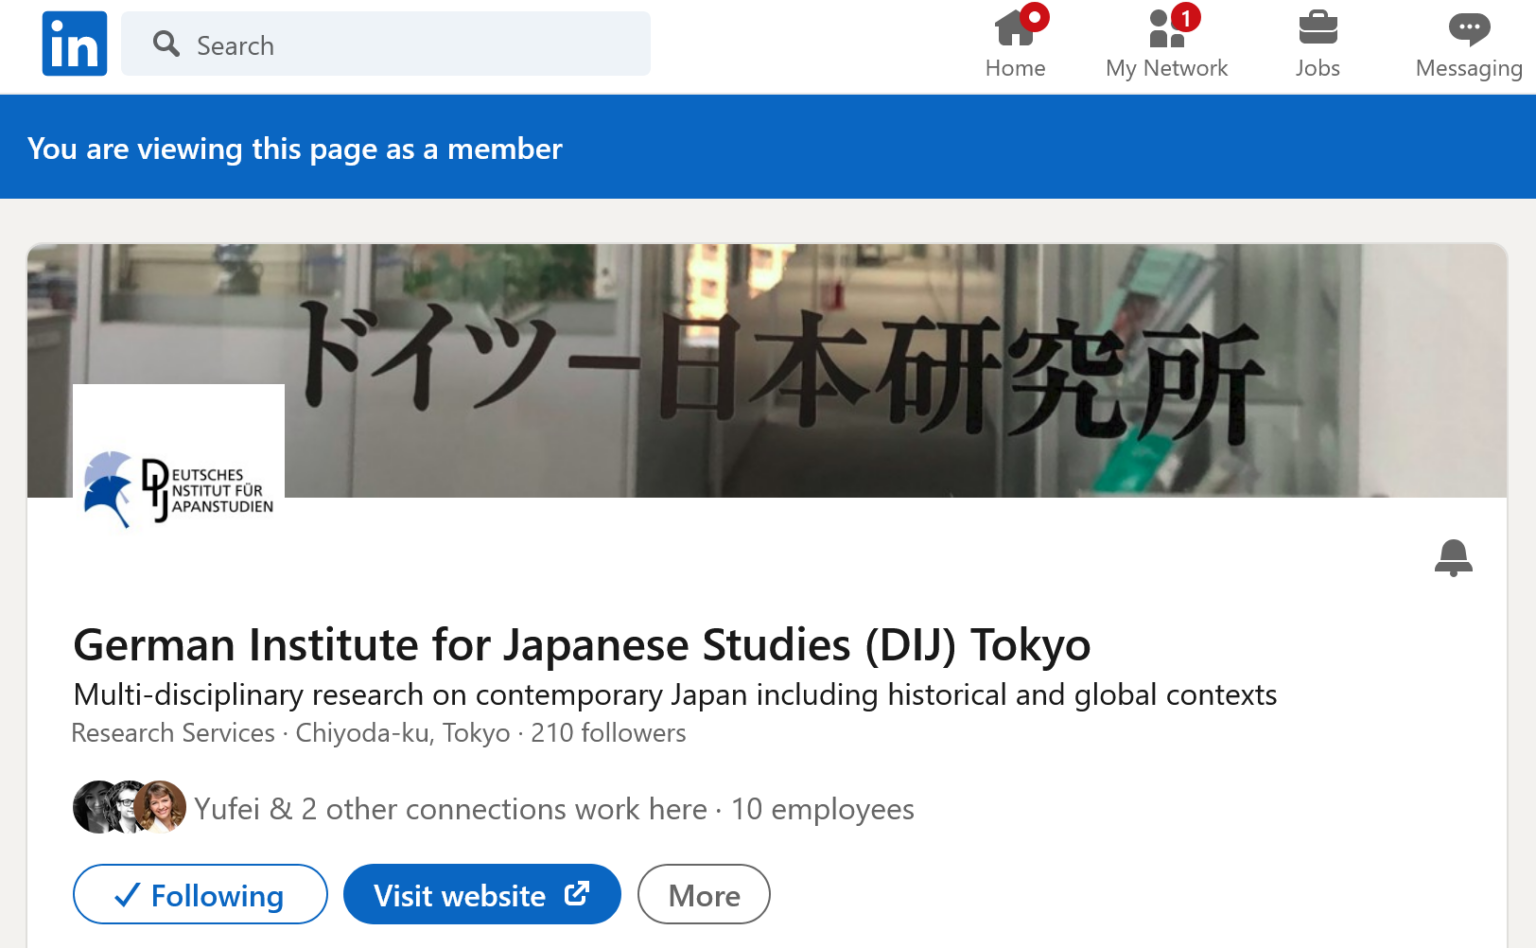Viewport: 1536px width, 948px height.
Task: Open Messaging
Action: pyautogui.click(x=1468, y=44)
